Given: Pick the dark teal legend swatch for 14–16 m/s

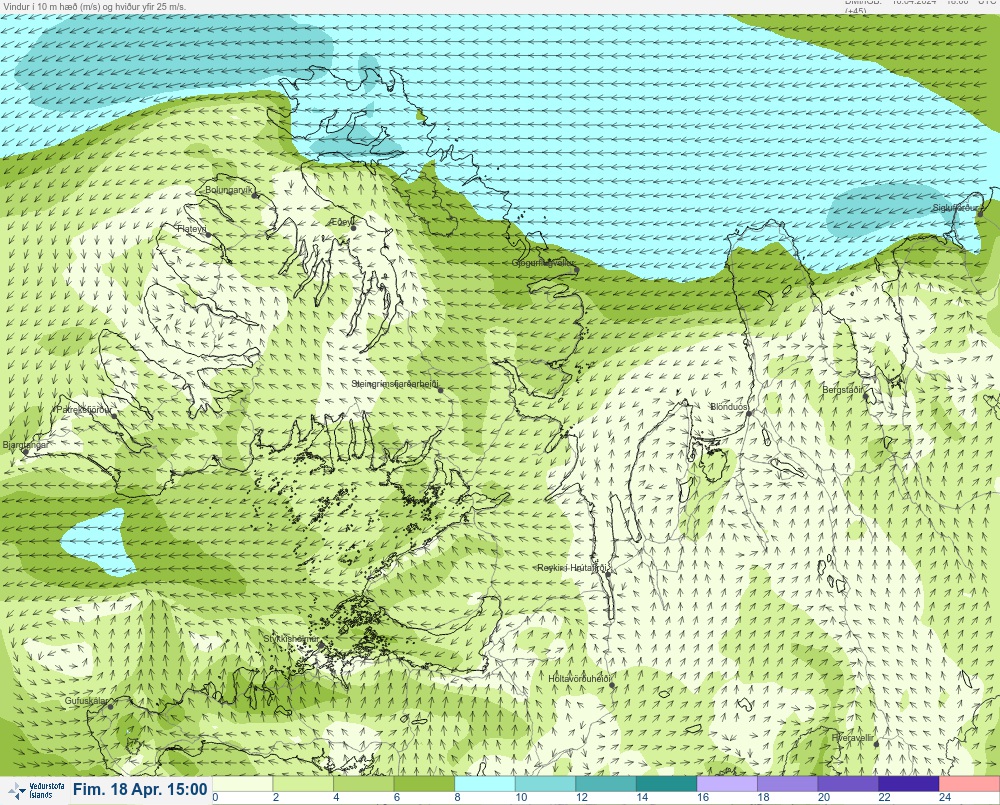Looking at the screenshot, I should (x=666, y=783).
